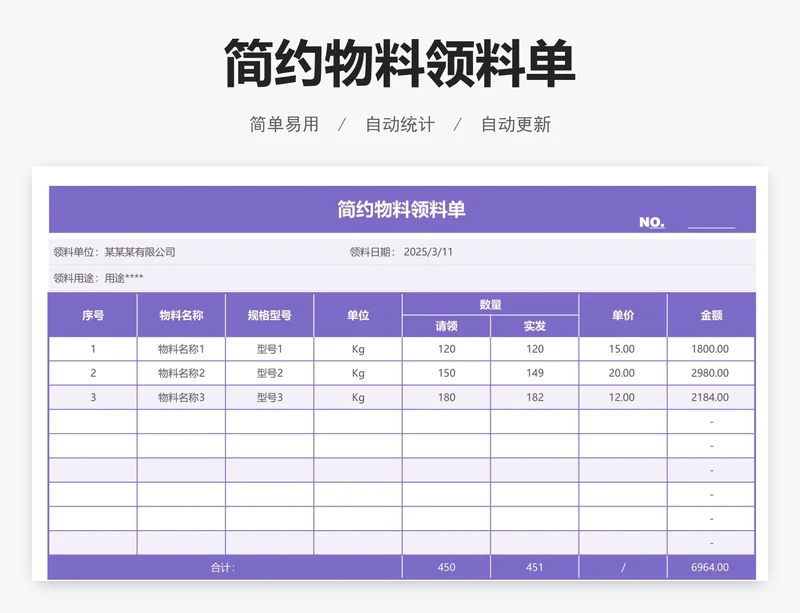Select issued quantity 149
The width and height of the screenshot is (800, 613).
point(535,373)
